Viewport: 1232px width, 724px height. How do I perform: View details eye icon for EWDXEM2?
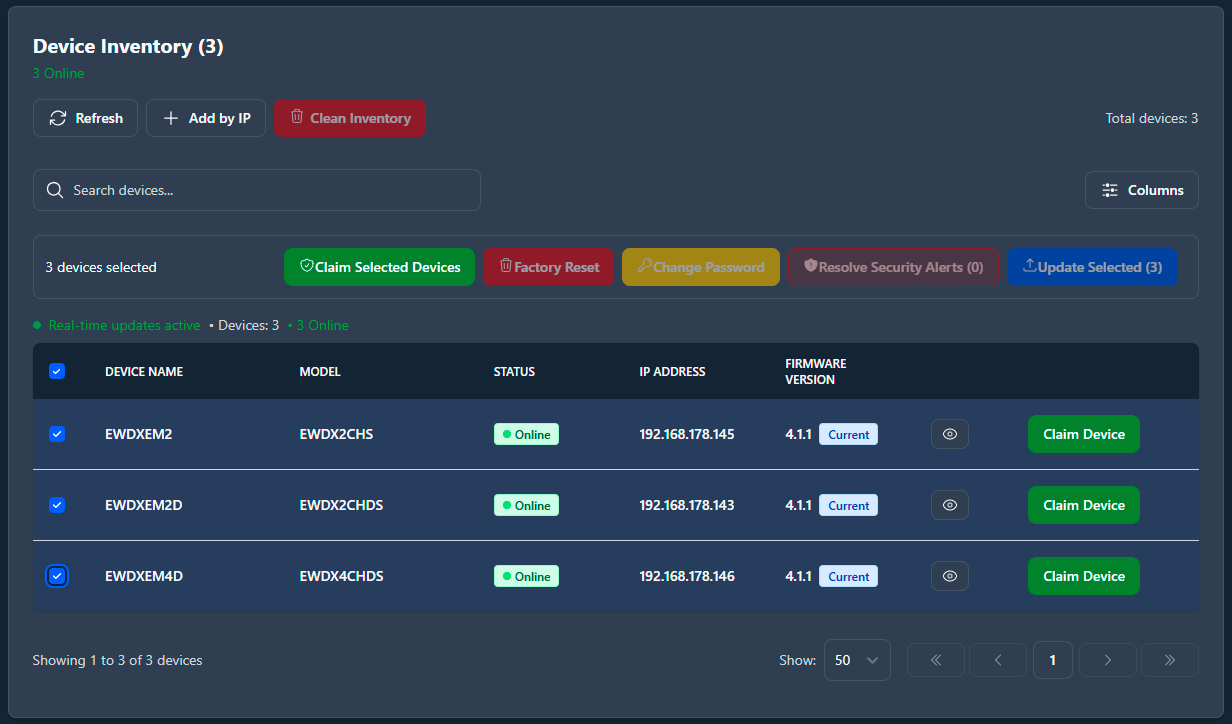click(950, 434)
